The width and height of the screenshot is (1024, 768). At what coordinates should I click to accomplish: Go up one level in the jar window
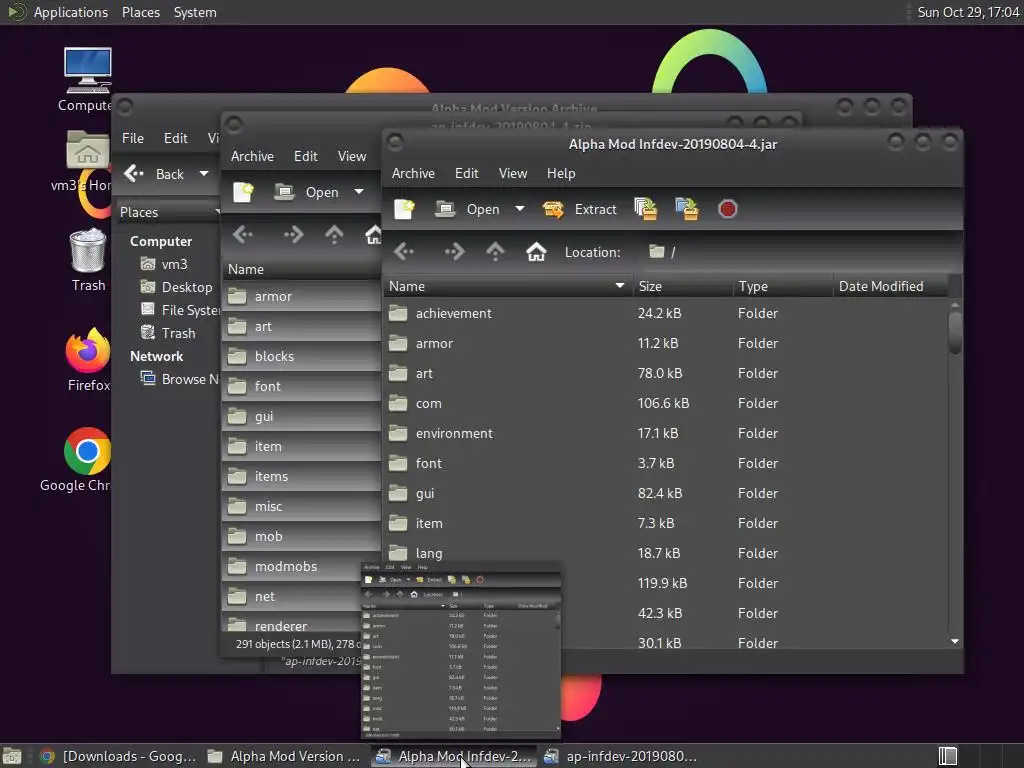click(495, 251)
